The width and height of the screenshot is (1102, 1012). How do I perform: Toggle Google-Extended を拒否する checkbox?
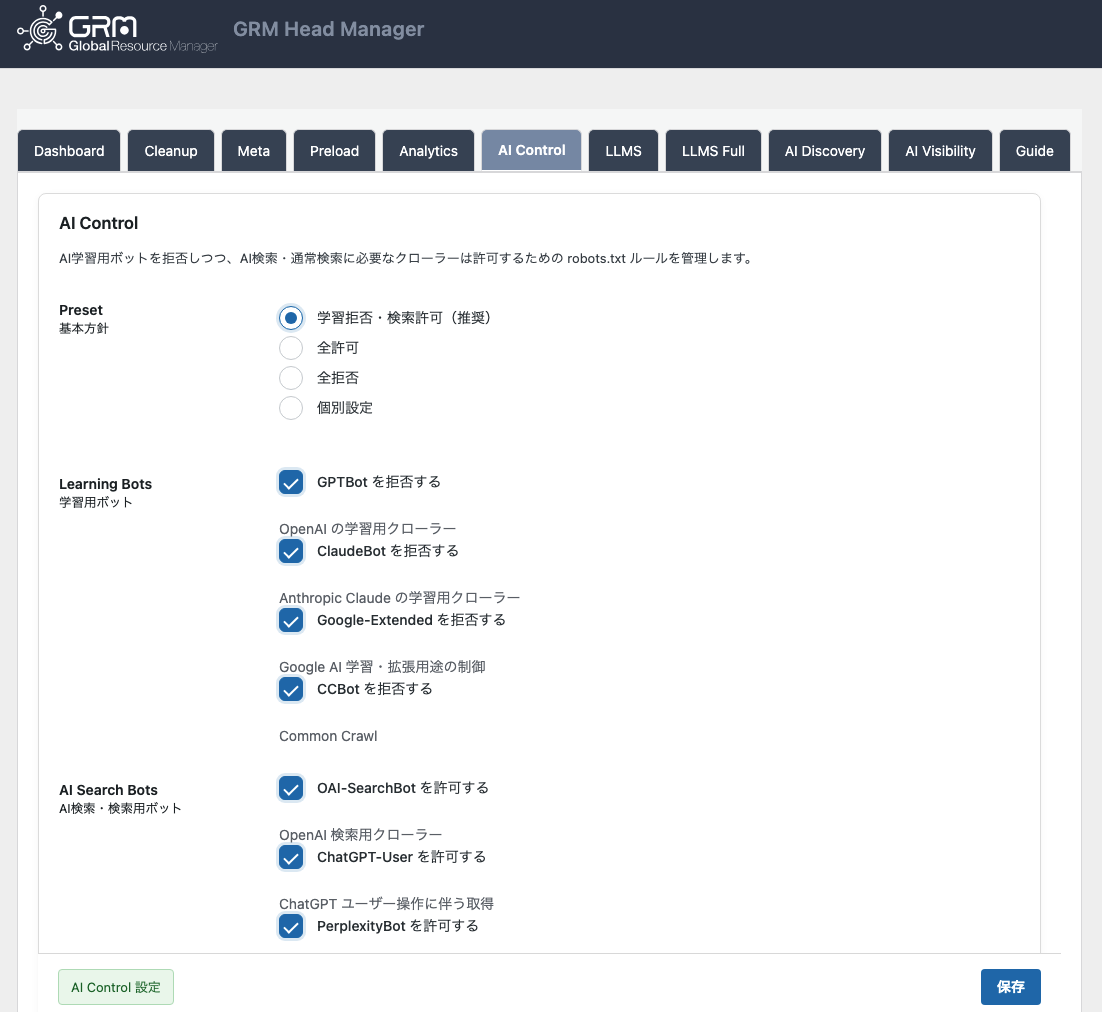point(291,620)
